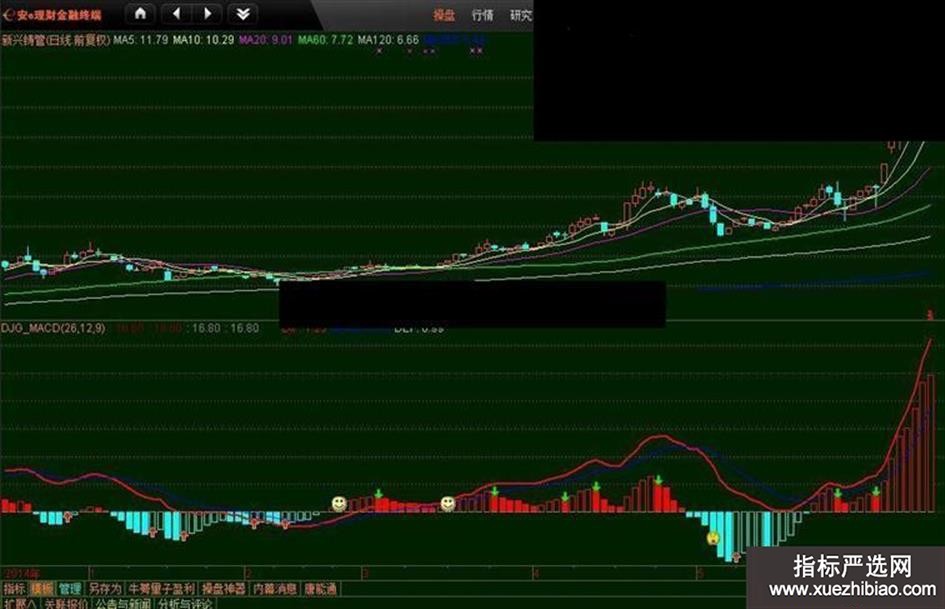Click the sad face marker on MACD

713,537
